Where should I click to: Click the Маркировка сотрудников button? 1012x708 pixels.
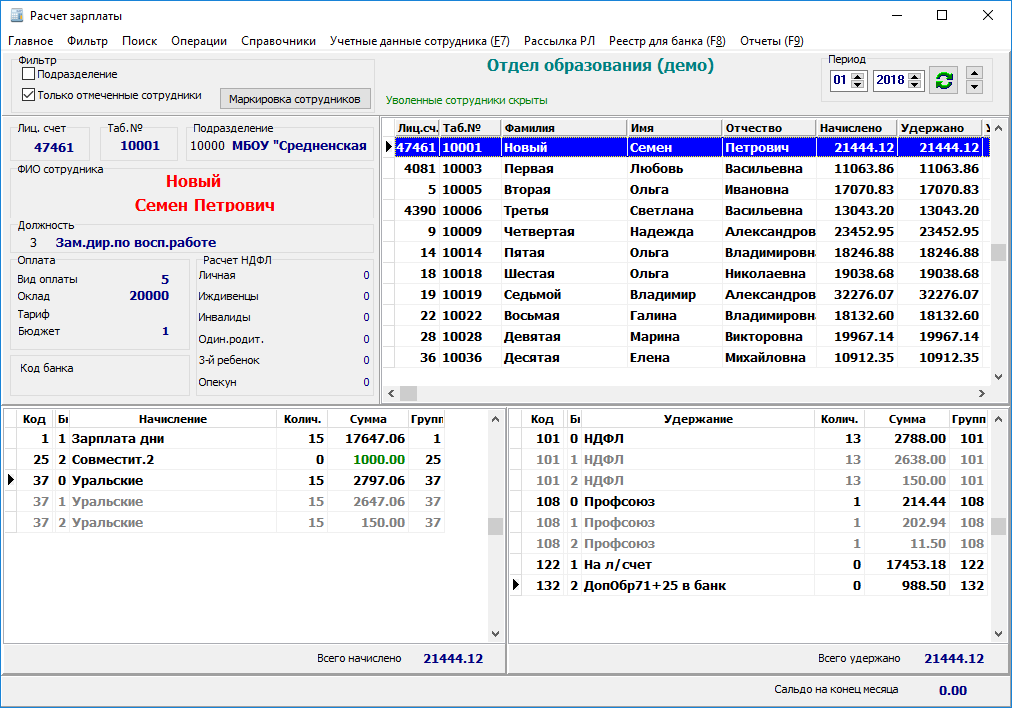coord(294,99)
